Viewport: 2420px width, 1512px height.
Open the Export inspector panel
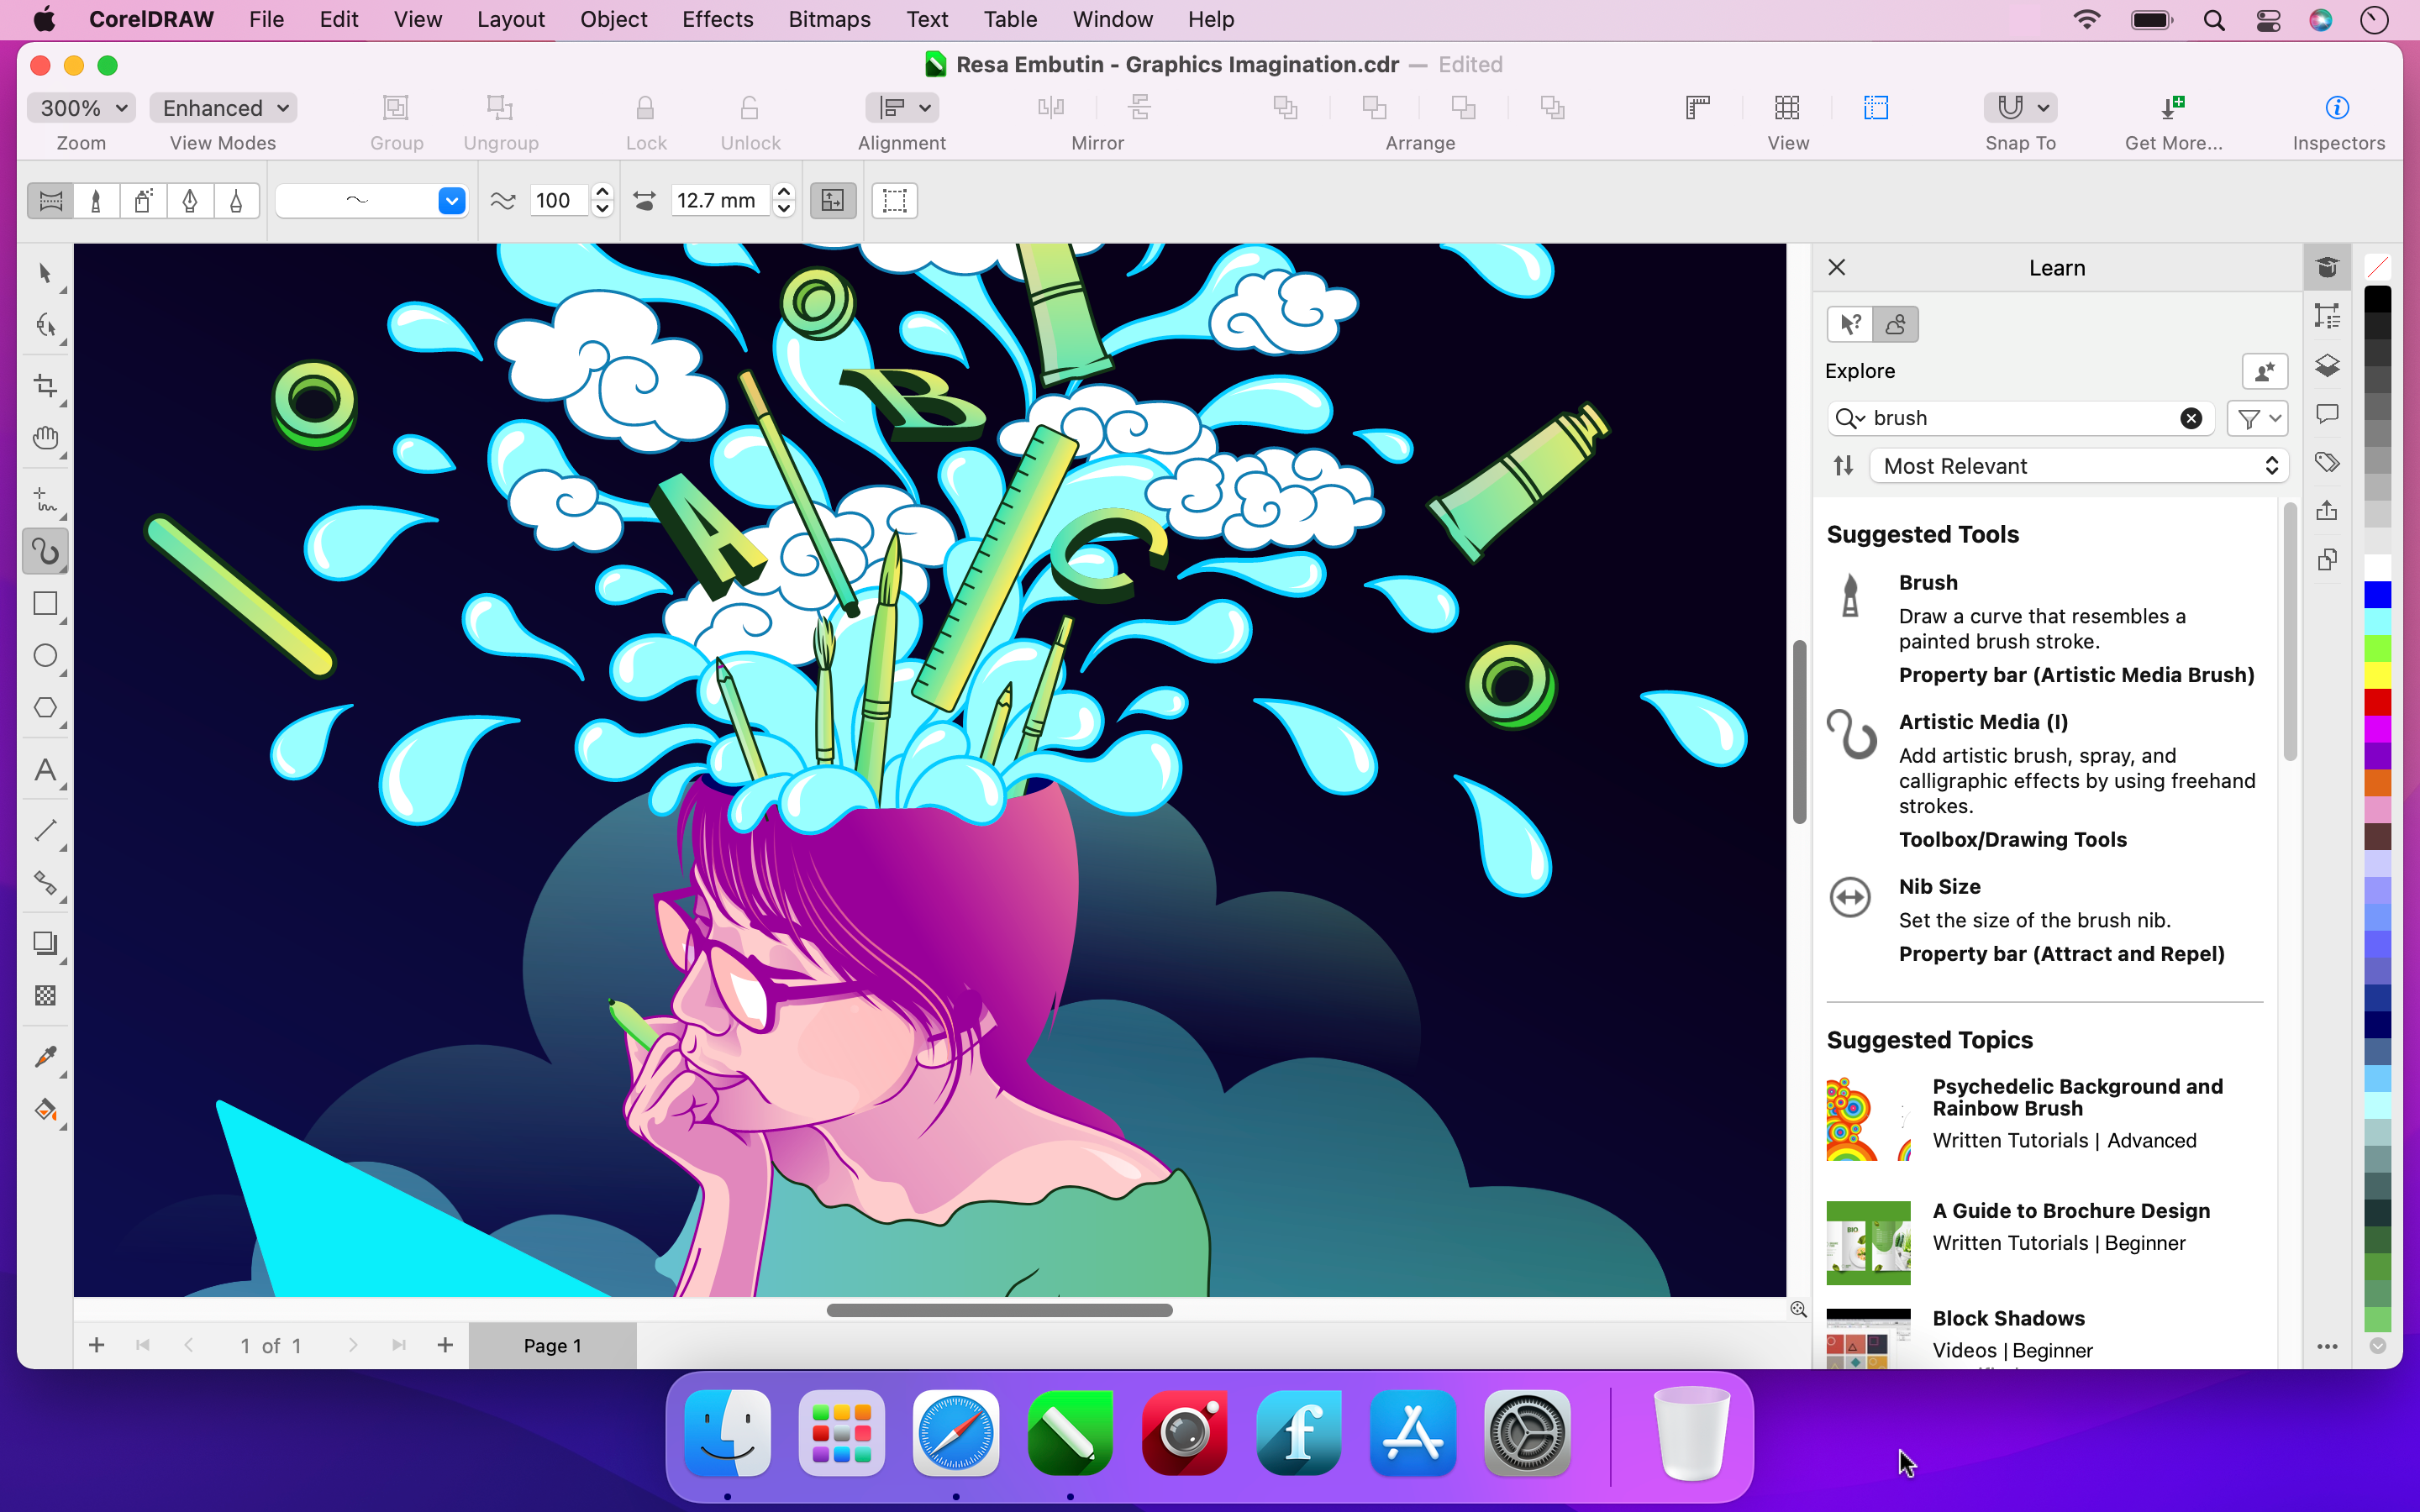point(2328,510)
